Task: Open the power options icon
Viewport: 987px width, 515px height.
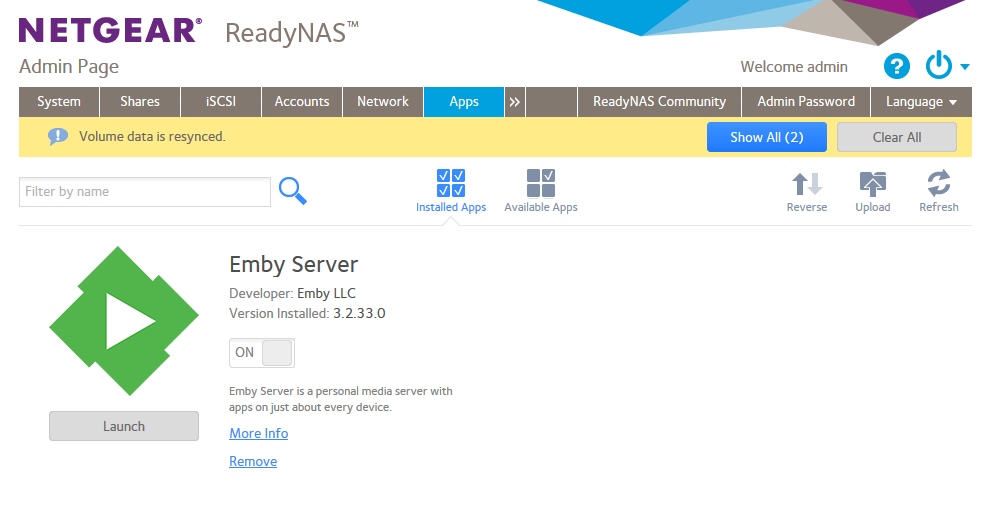Action: coord(939,65)
